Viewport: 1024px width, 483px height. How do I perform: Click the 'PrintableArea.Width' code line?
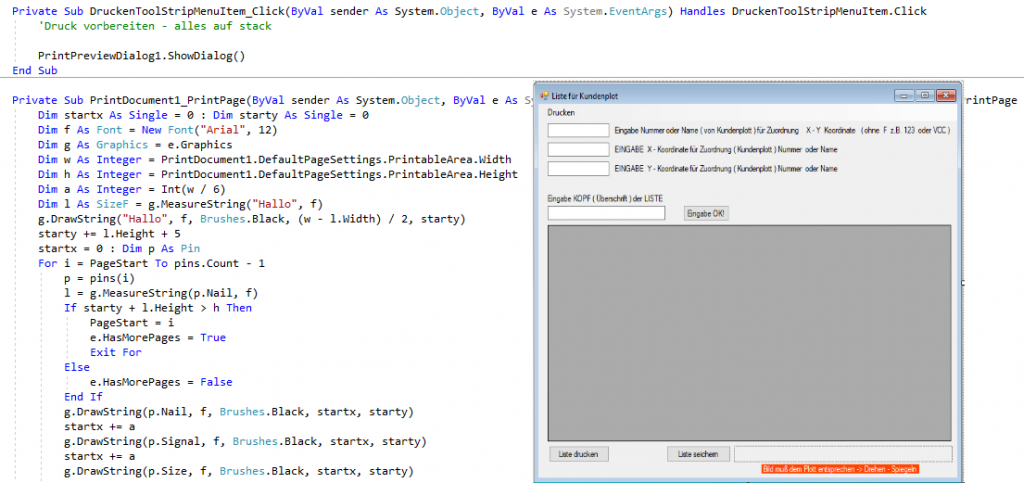274,159
